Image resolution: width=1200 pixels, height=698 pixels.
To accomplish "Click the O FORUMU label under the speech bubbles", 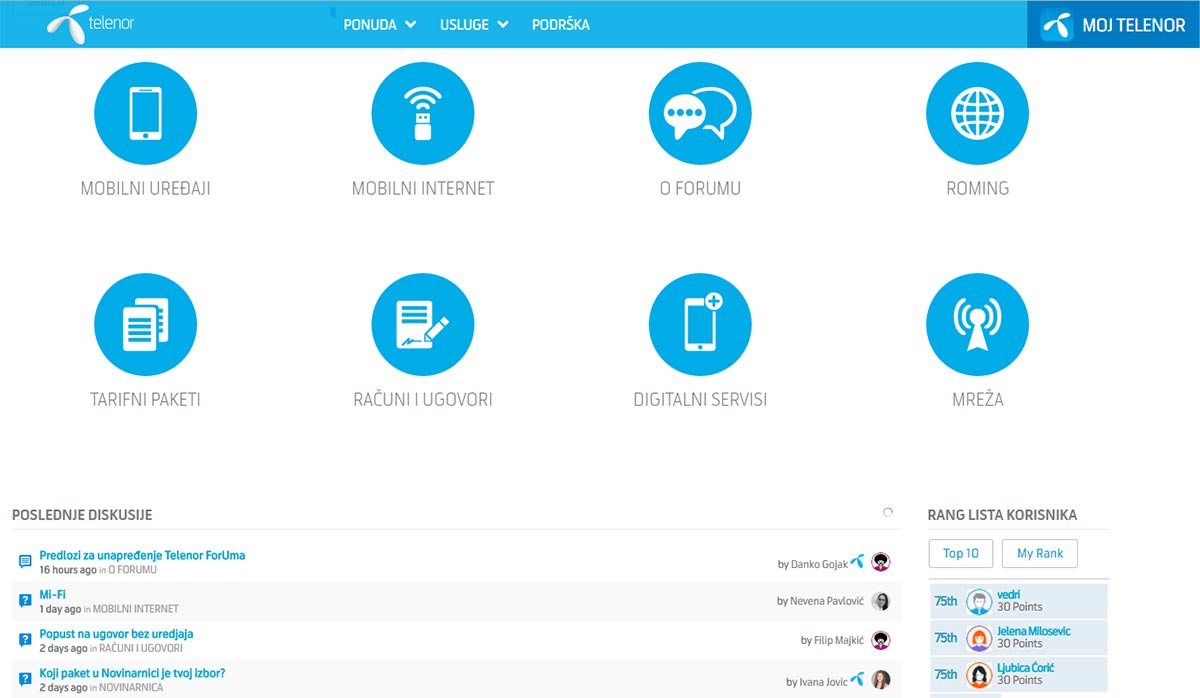I will 700,188.
